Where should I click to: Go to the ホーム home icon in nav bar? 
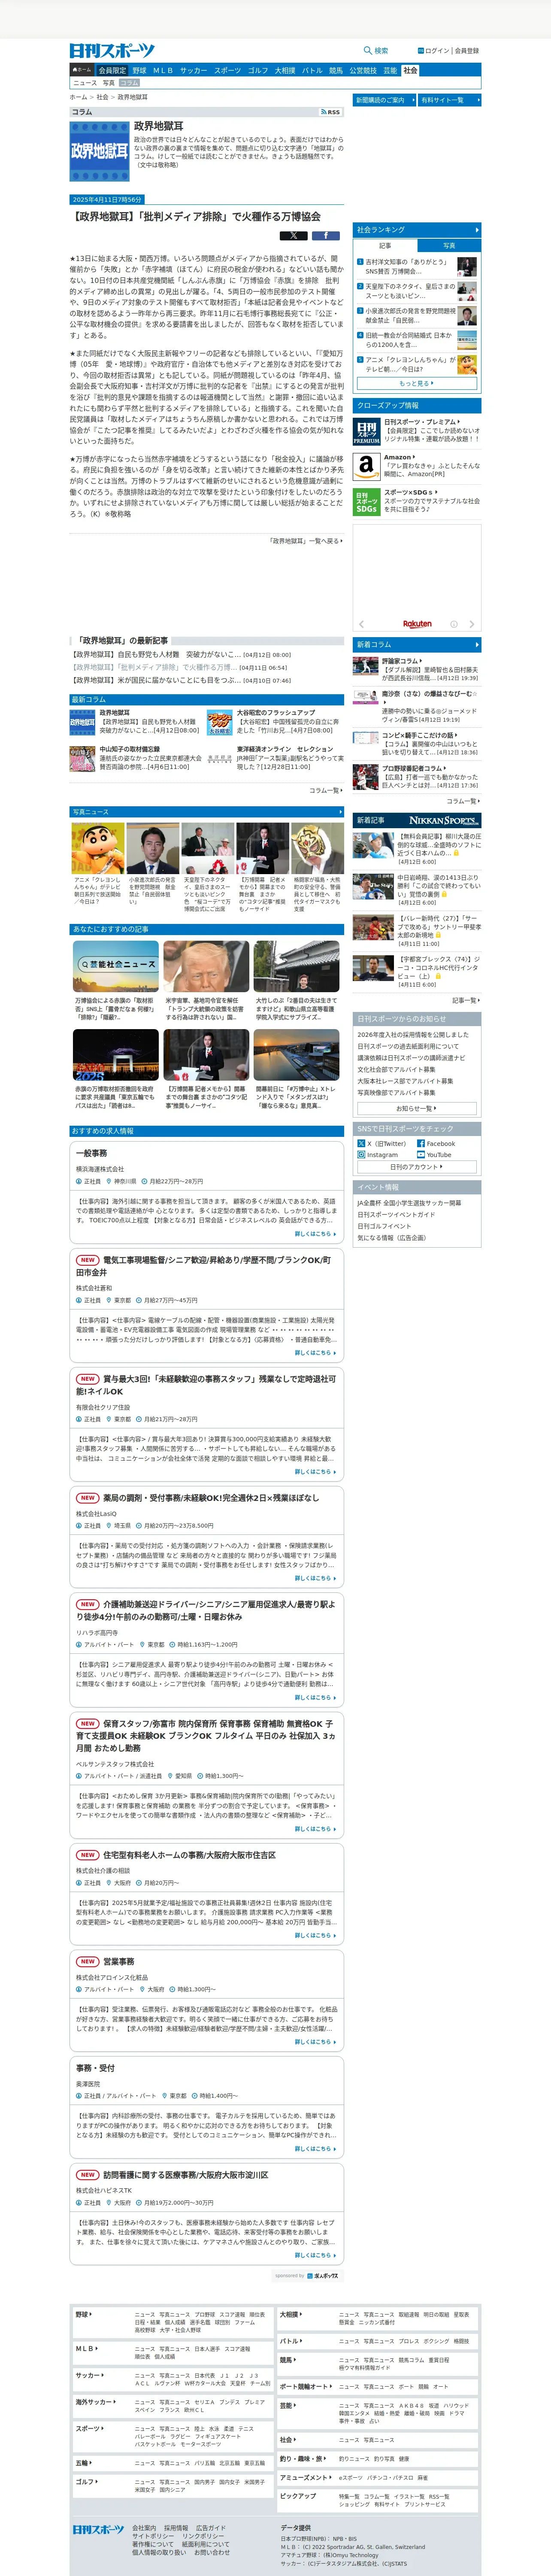coord(82,71)
